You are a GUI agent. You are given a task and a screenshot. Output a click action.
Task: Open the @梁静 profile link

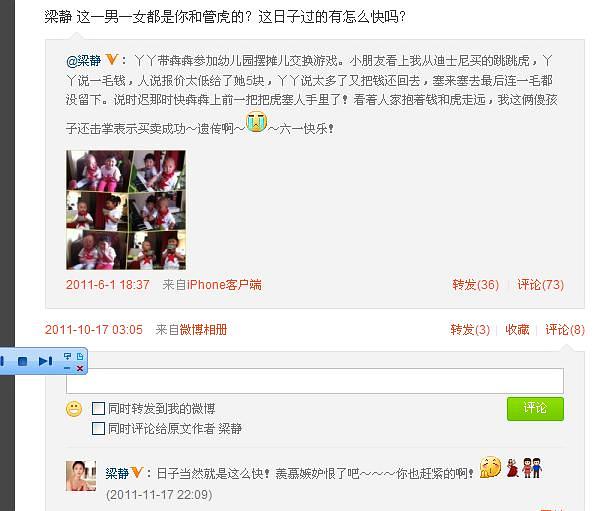(x=83, y=60)
